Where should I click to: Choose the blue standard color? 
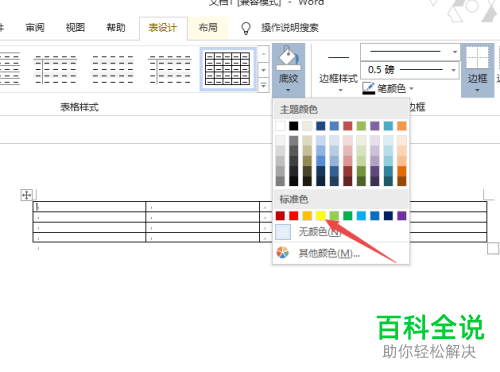[375, 216]
